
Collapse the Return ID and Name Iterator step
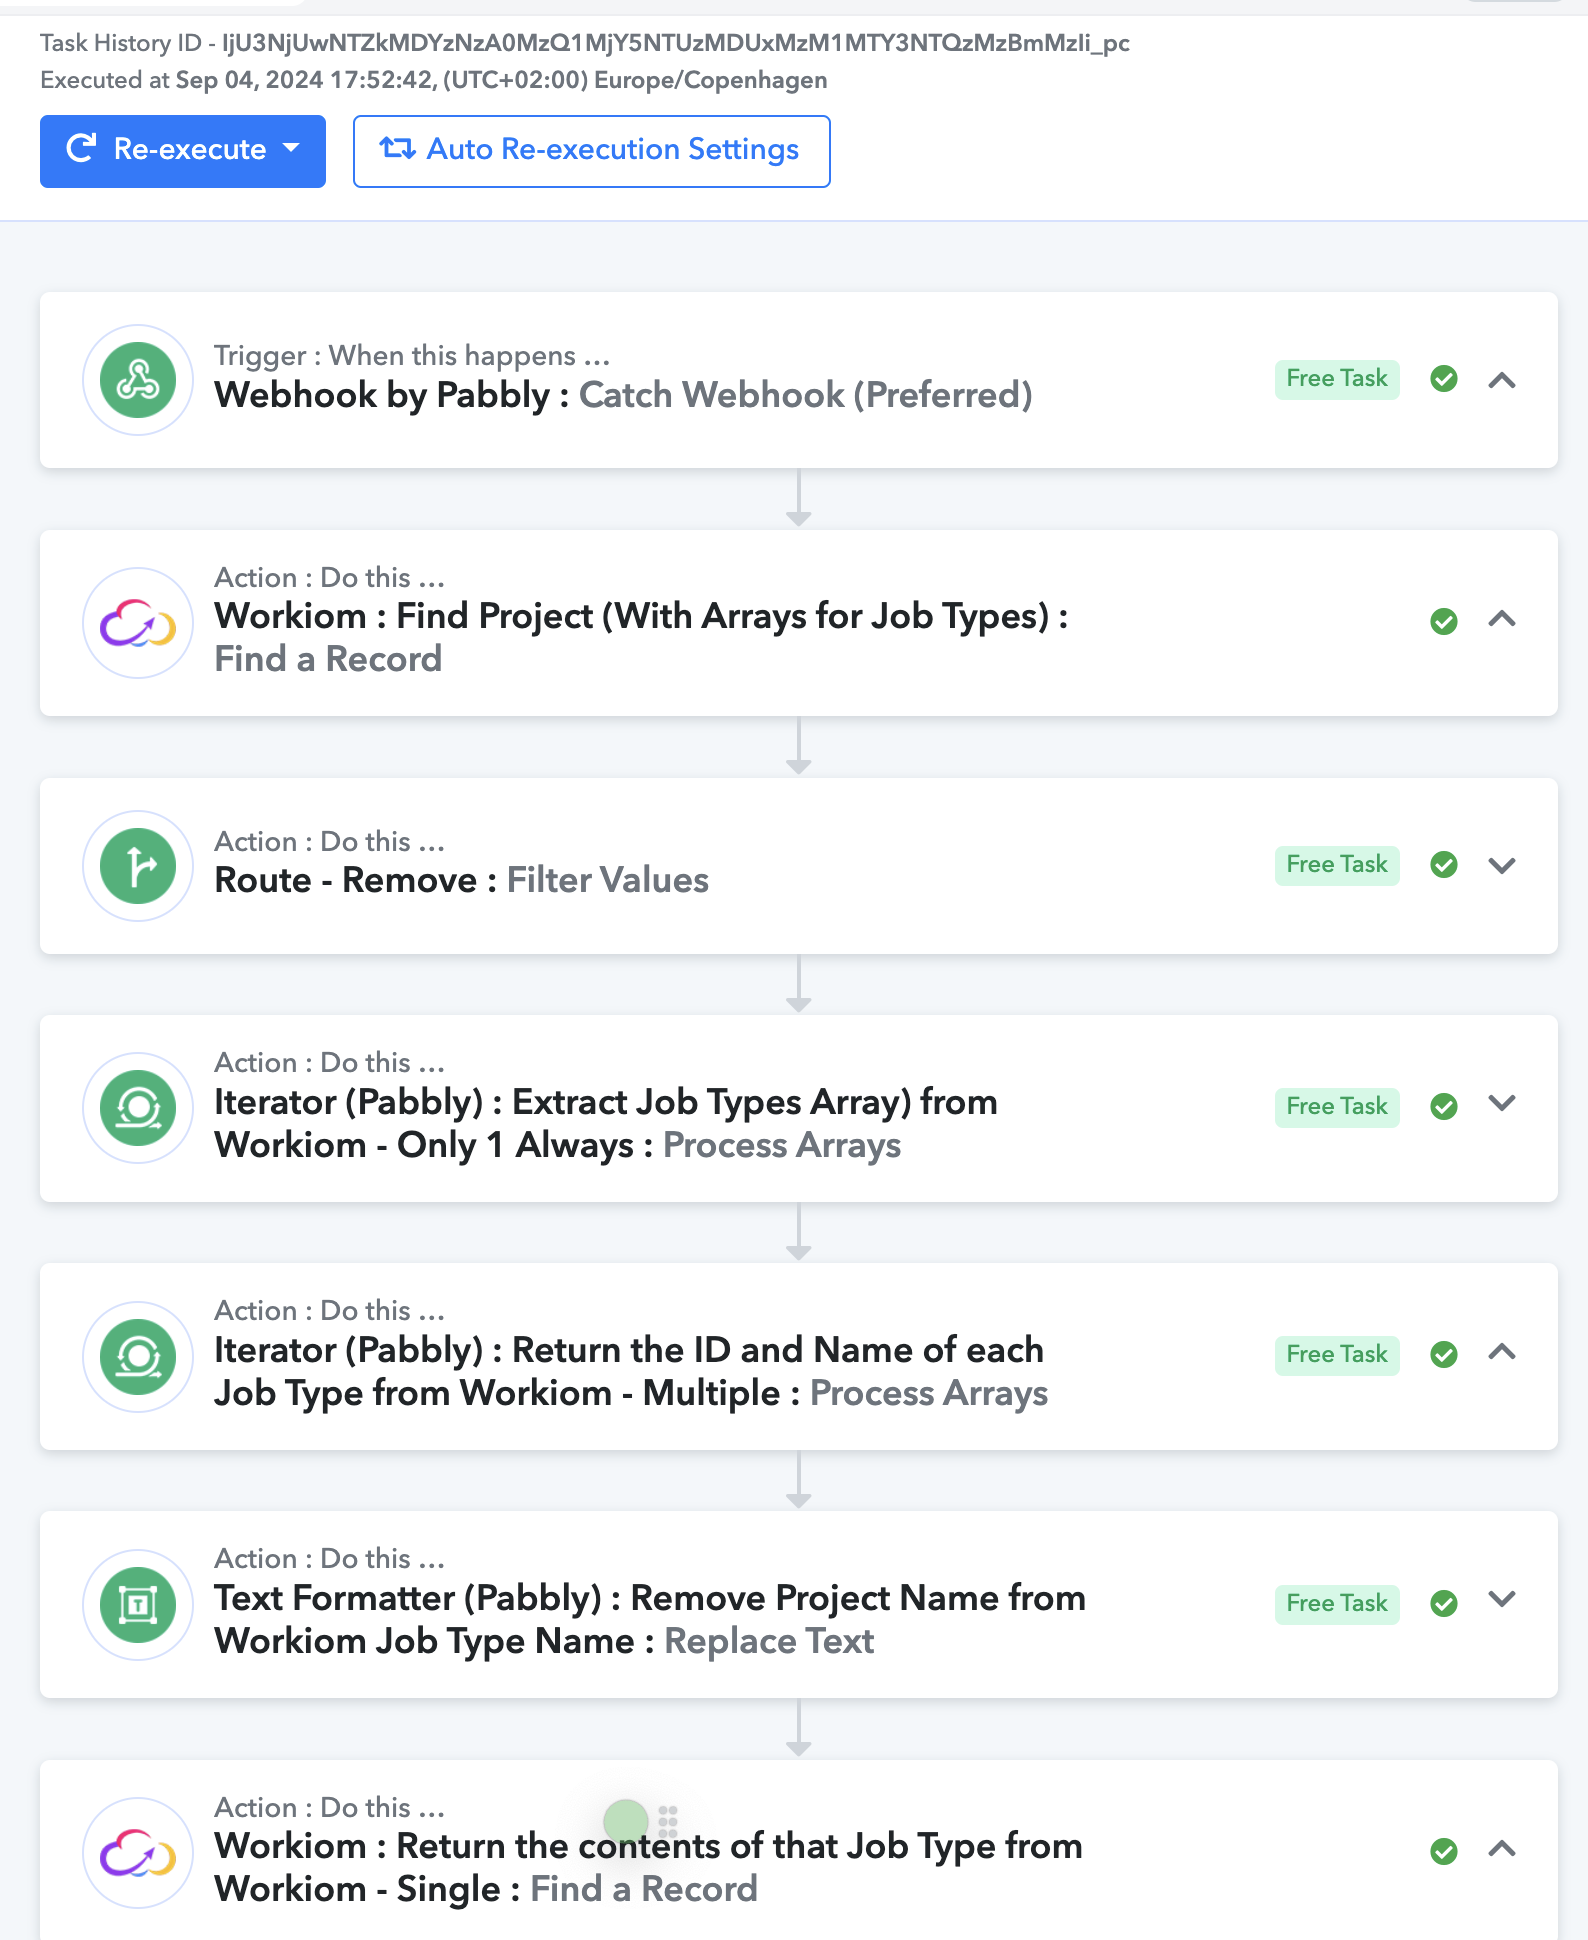[x=1502, y=1352]
